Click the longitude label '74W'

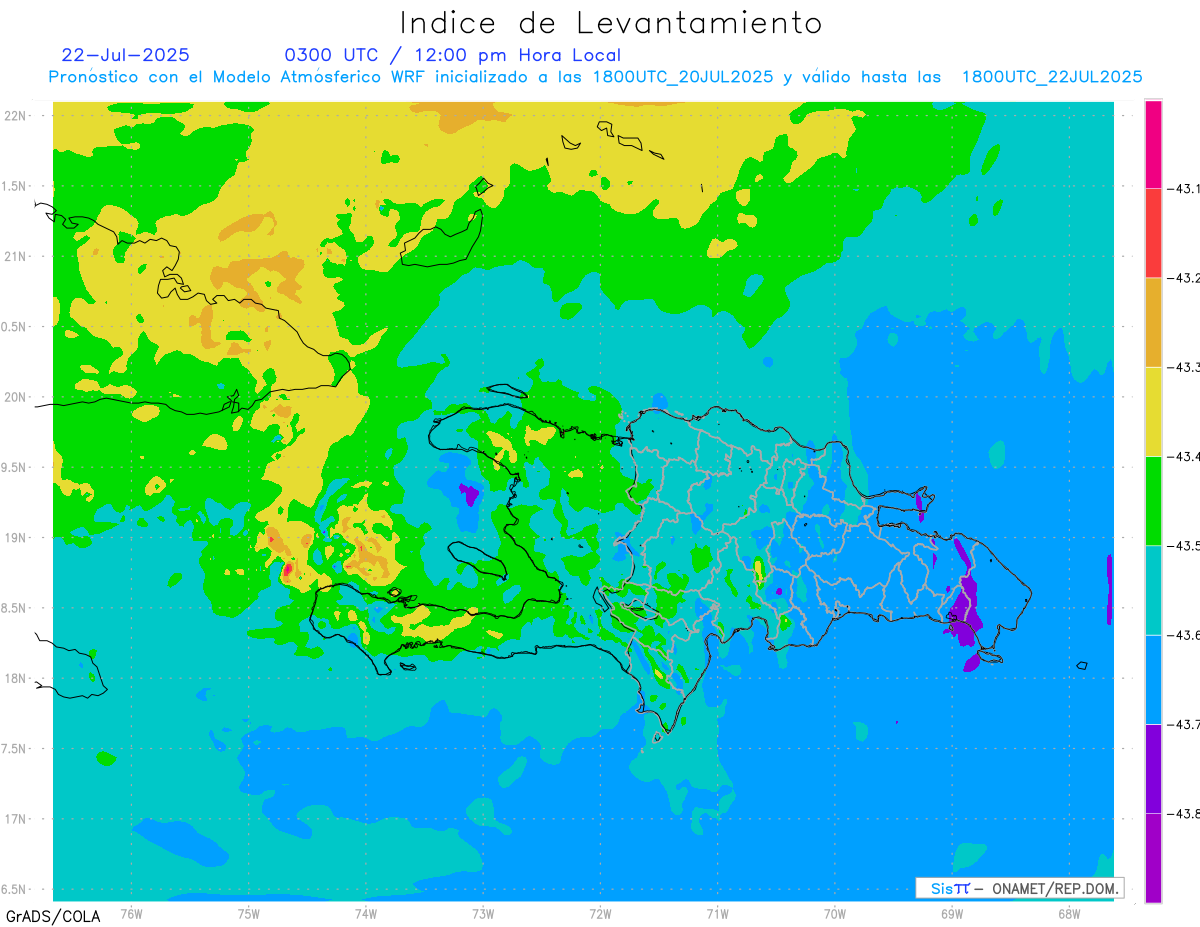point(366,914)
